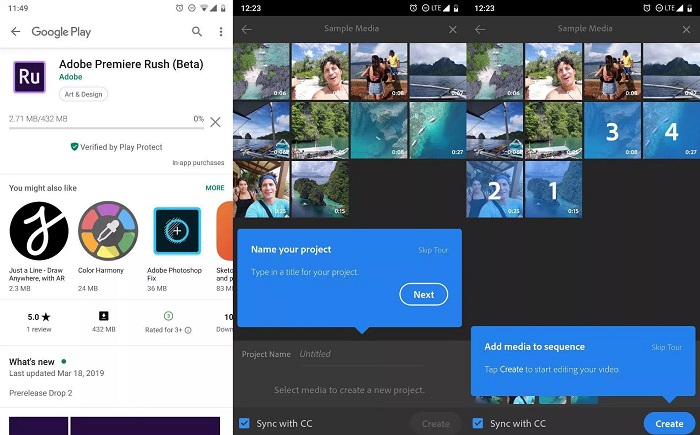Select the 0:27 aerial boats clip in middle screen
The image size is (700, 435).
click(x=438, y=130)
